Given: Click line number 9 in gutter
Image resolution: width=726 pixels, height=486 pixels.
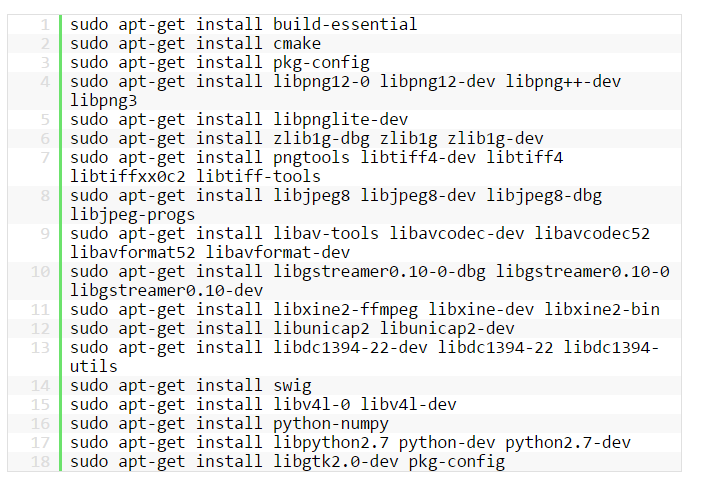Looking at the screenshot, I should 46,233.
